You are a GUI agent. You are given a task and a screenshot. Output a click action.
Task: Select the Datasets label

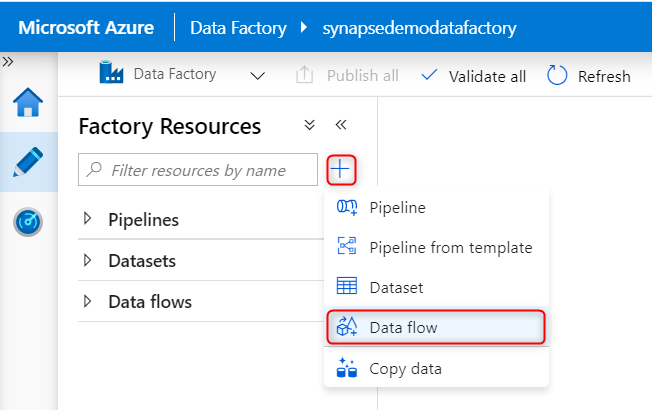(x=142, y=261)
